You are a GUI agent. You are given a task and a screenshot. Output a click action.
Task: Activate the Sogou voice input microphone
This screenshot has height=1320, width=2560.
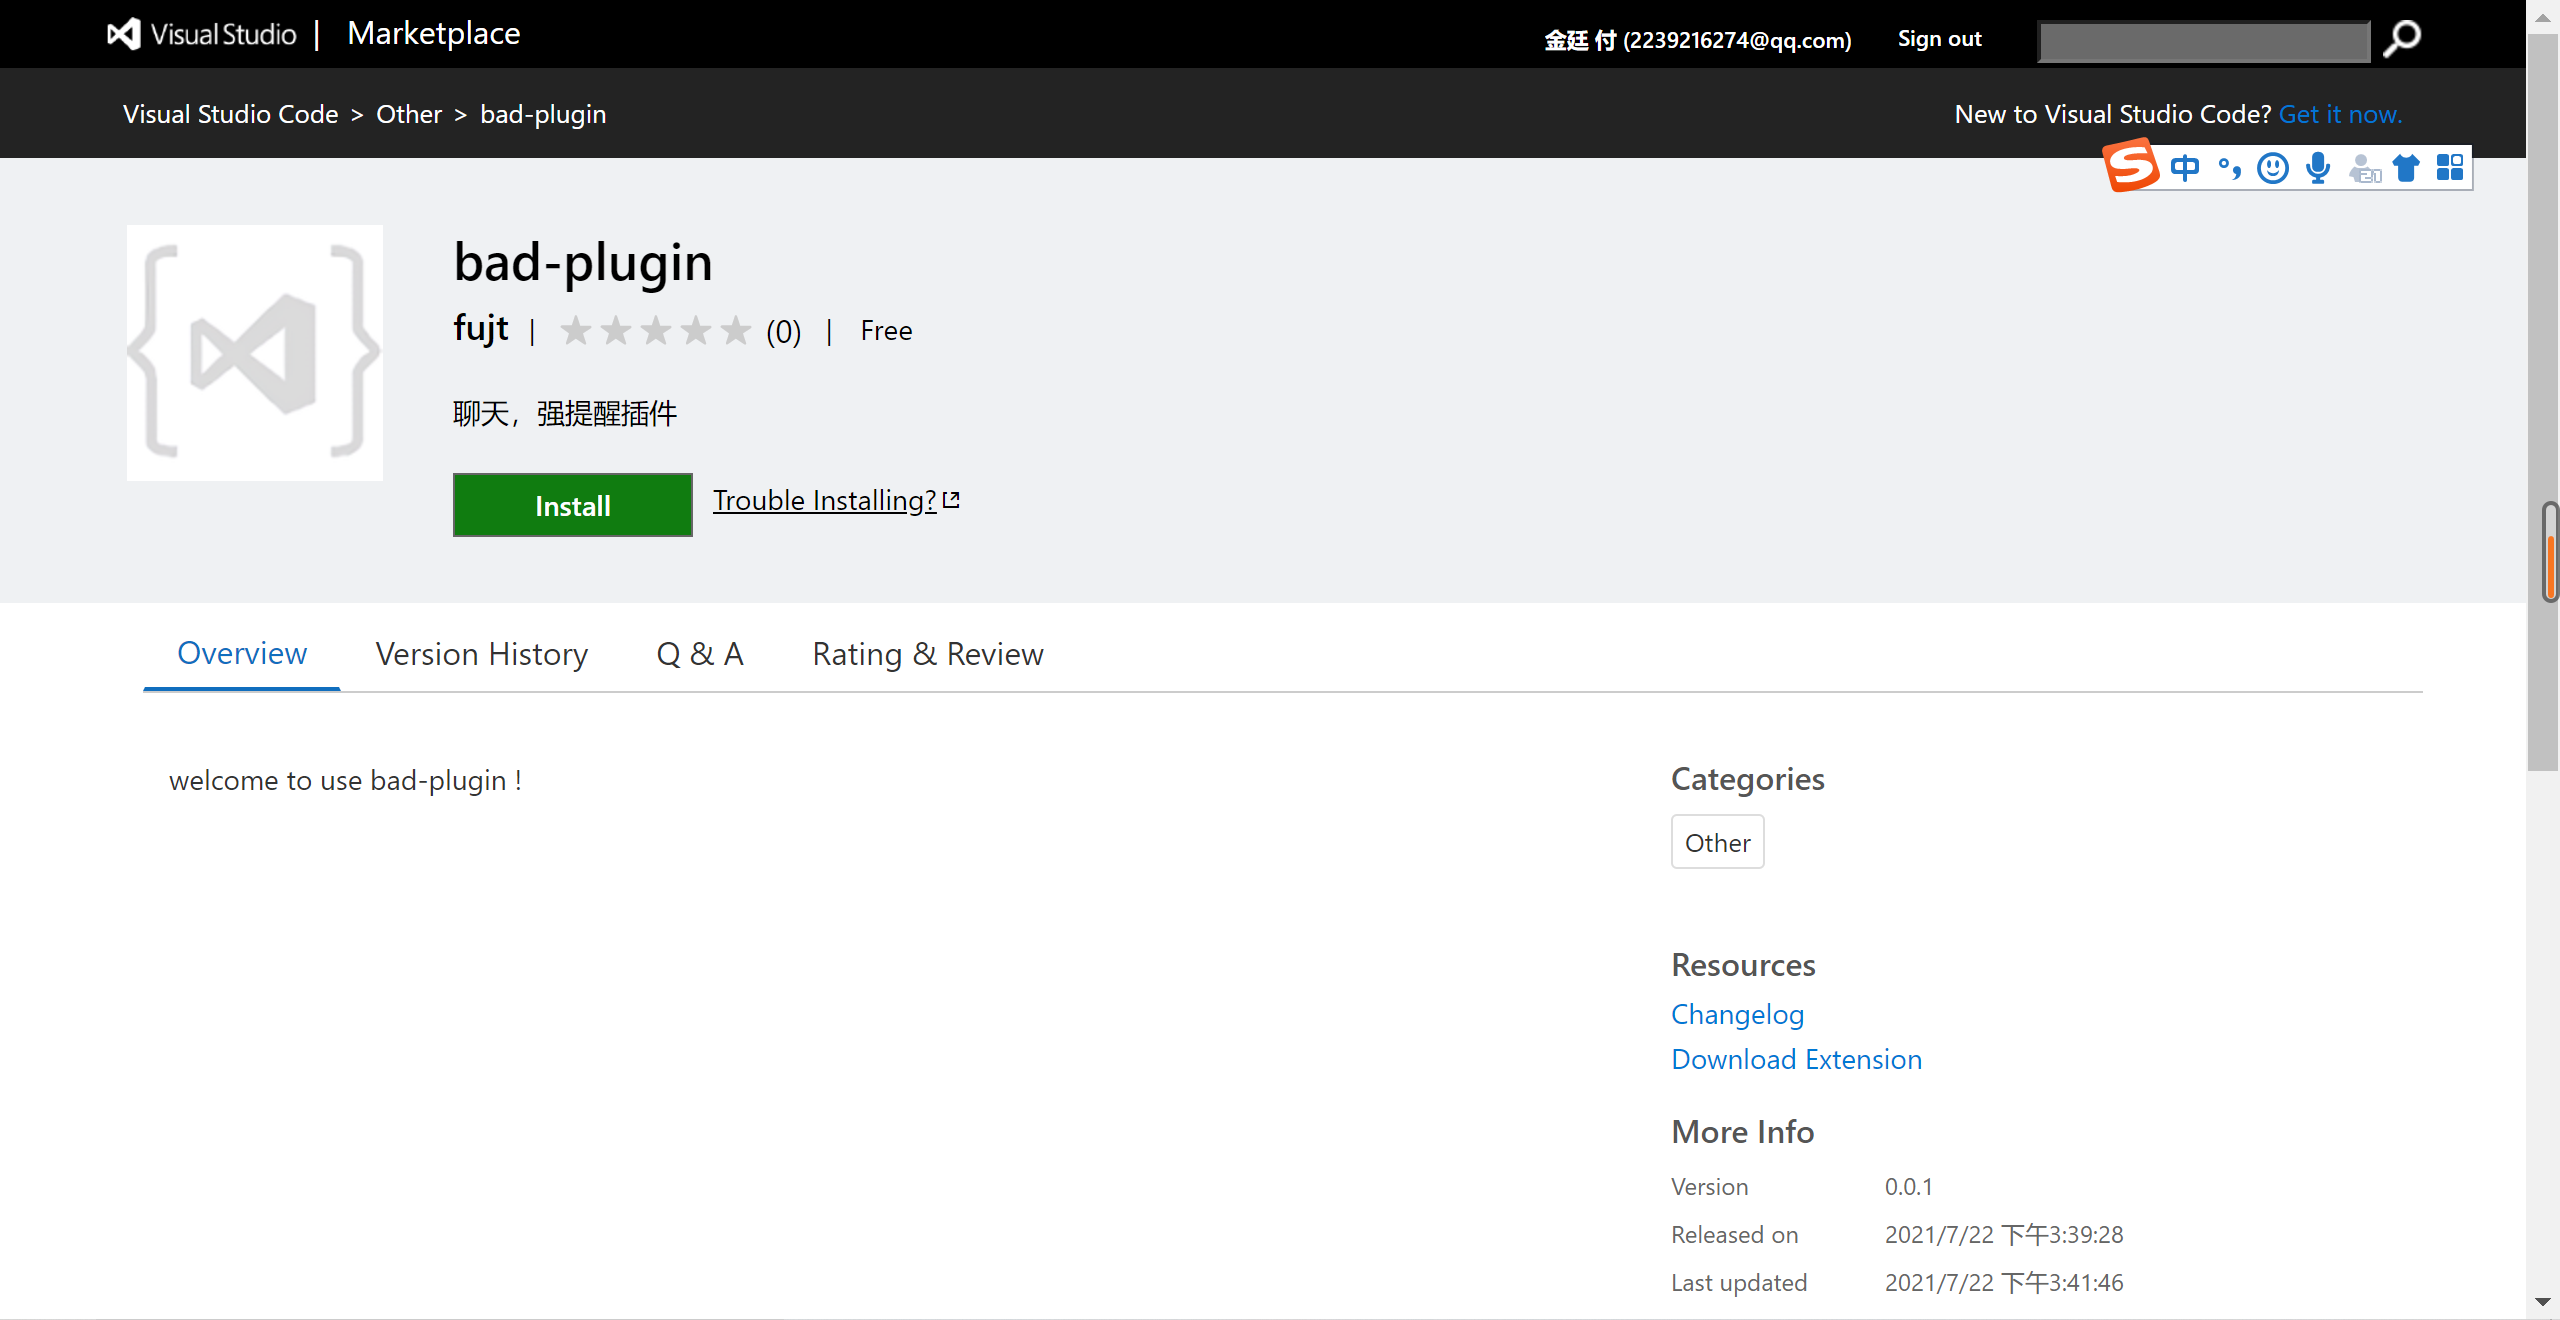(2318, 168)
